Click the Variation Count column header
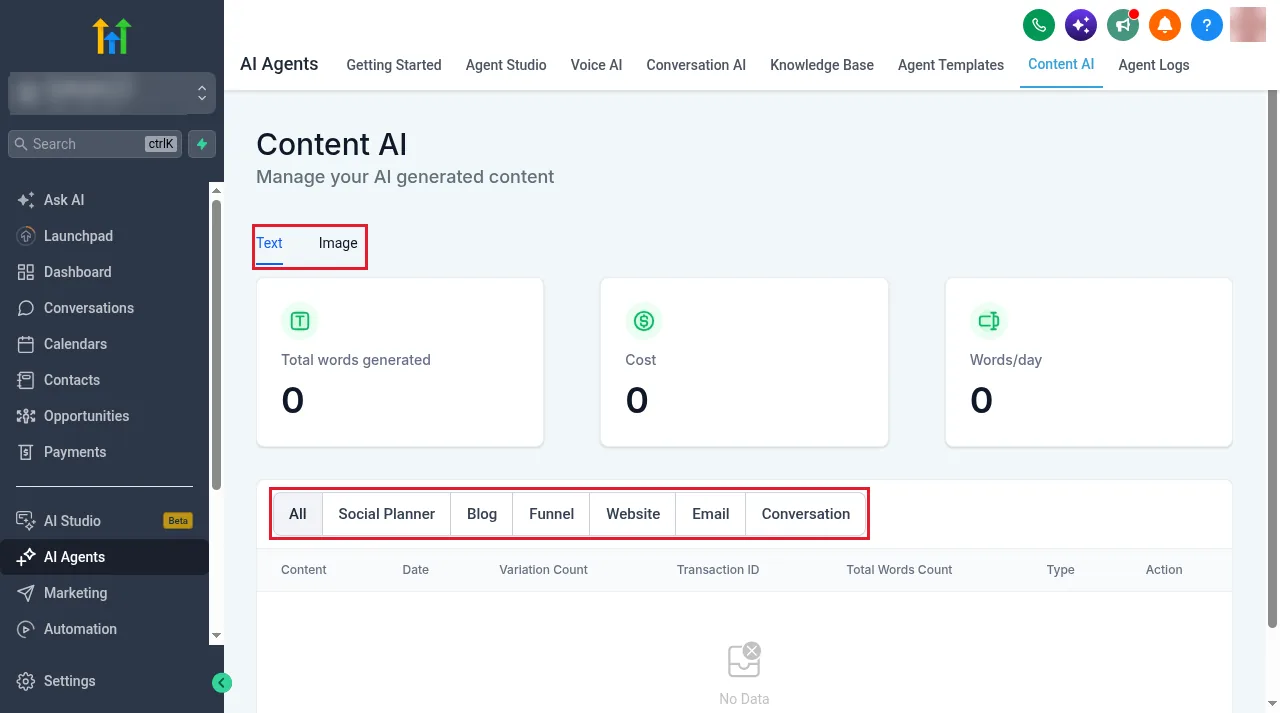Image resolution: width=1280 pixels, height=713 pixels. pyautogui.click(x=543, y=570)
